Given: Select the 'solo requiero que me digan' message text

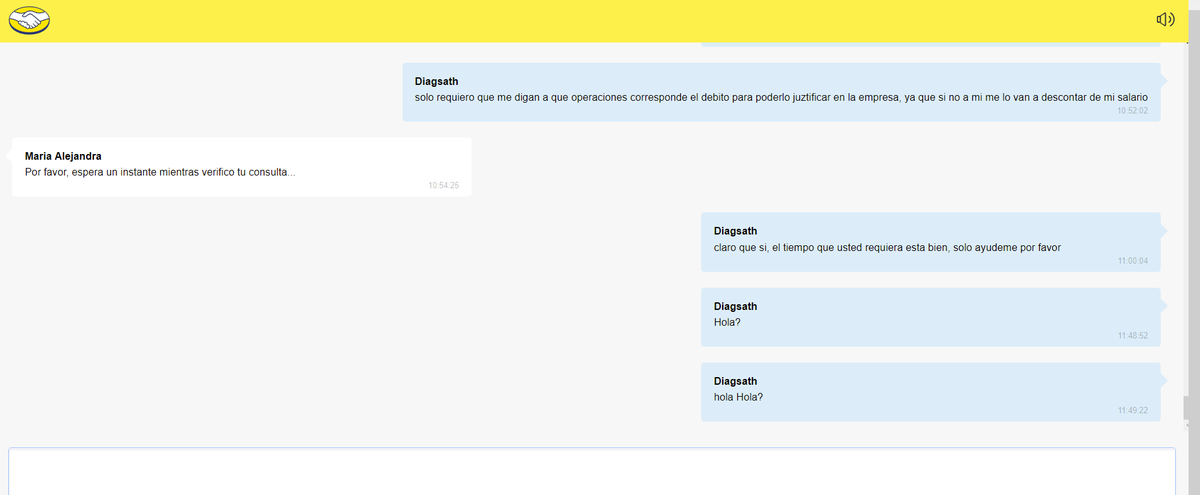Looking at the screenshot, I should [781, 97].
